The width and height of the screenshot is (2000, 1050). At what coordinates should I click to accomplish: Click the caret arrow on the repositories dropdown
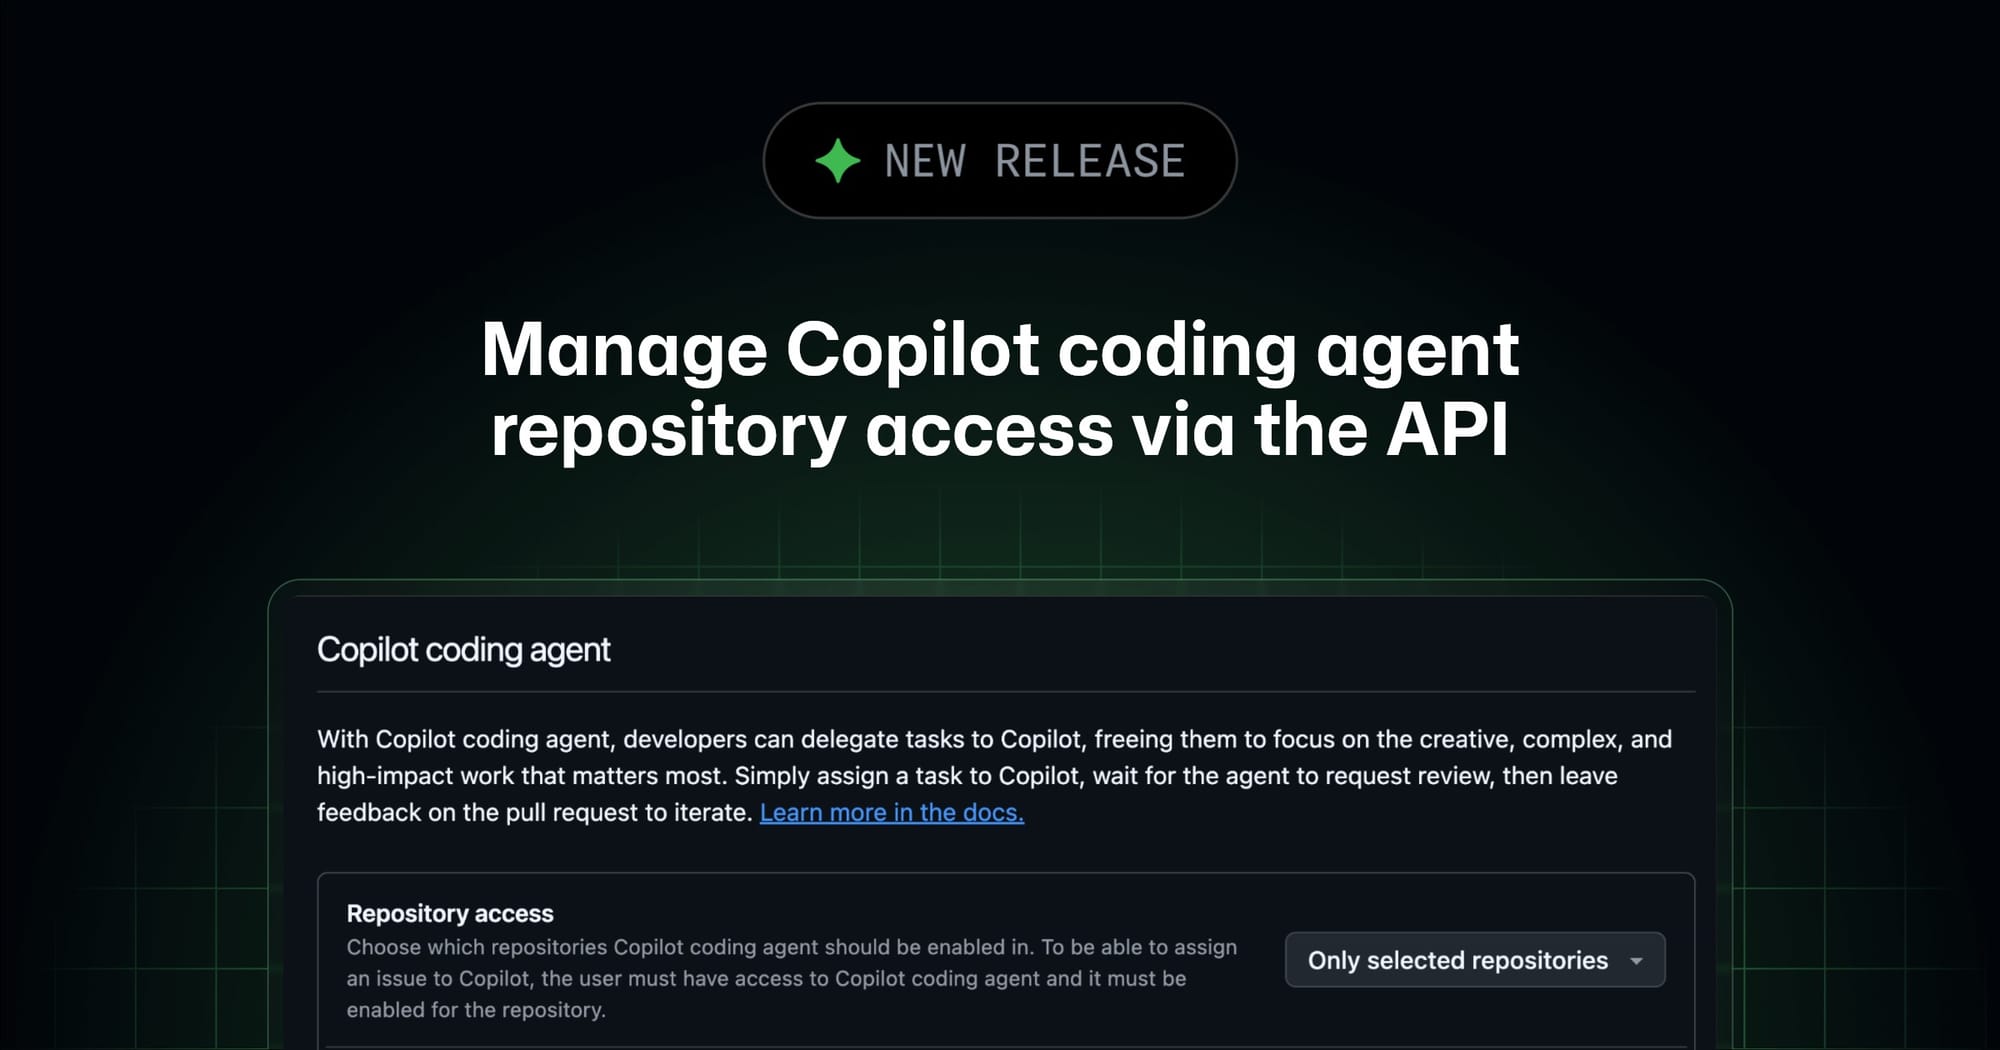1636,960
